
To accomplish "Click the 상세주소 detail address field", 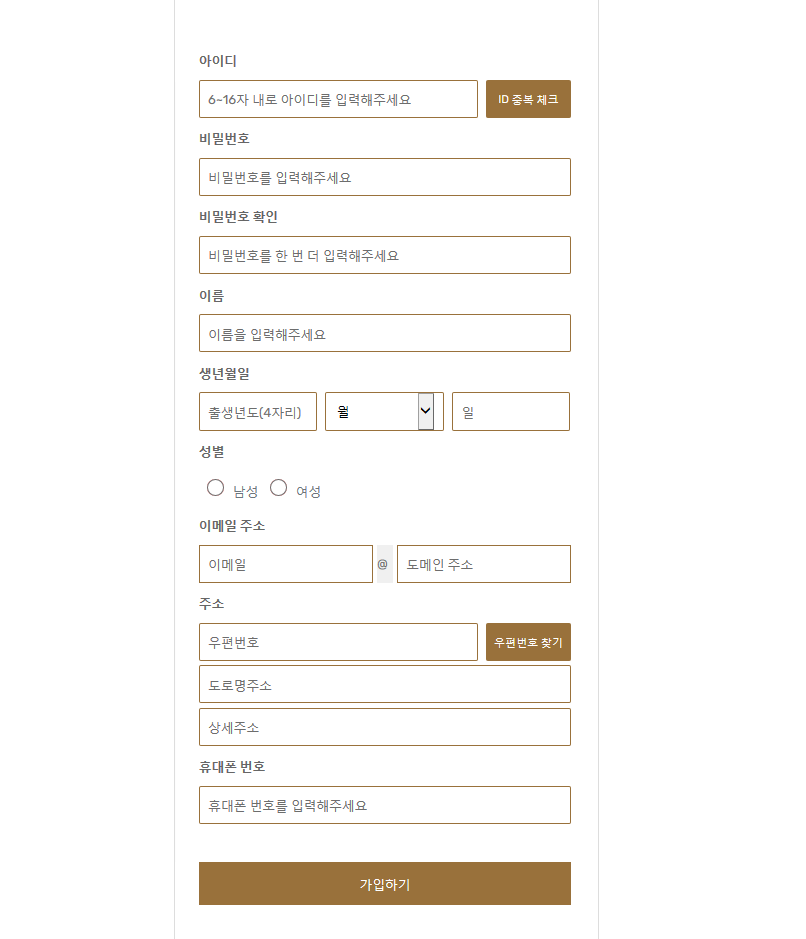I will (385, 727).
